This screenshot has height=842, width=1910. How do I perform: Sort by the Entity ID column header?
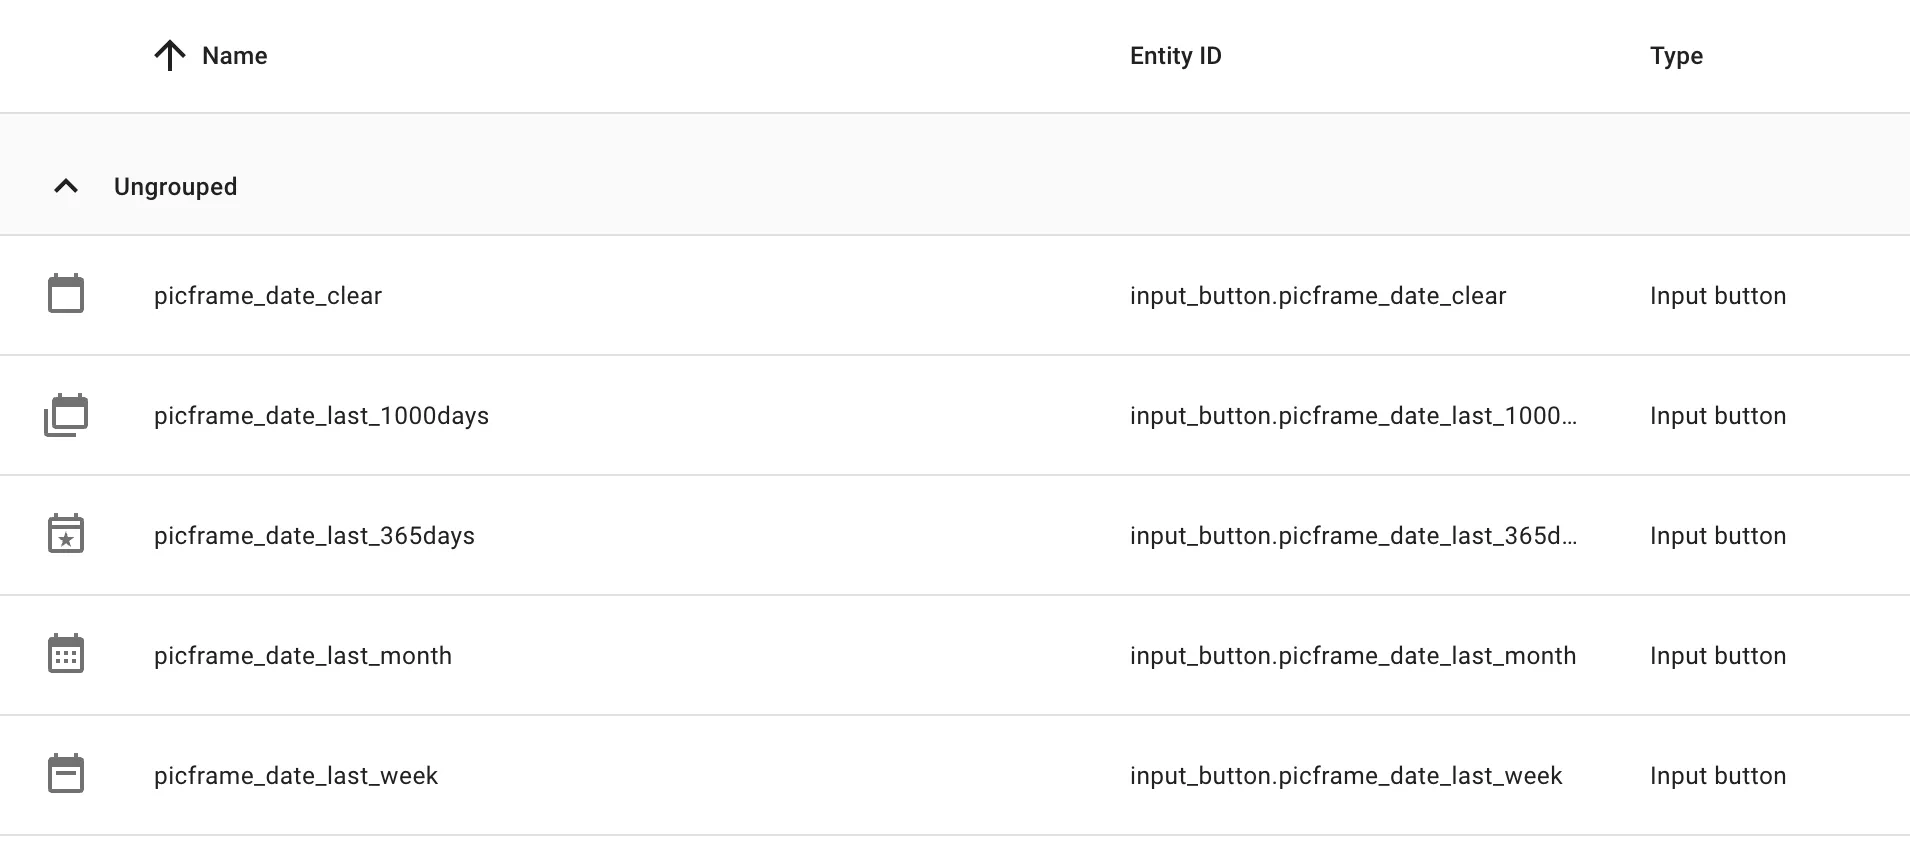pyautogui.click(x=1176, y=56)
